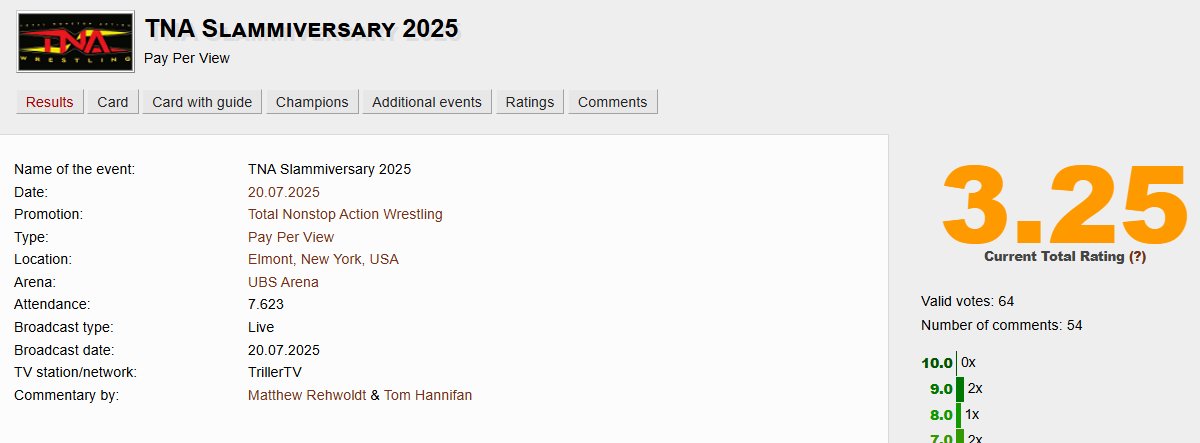Click the 20.07.2025 date link

(284, 192)
